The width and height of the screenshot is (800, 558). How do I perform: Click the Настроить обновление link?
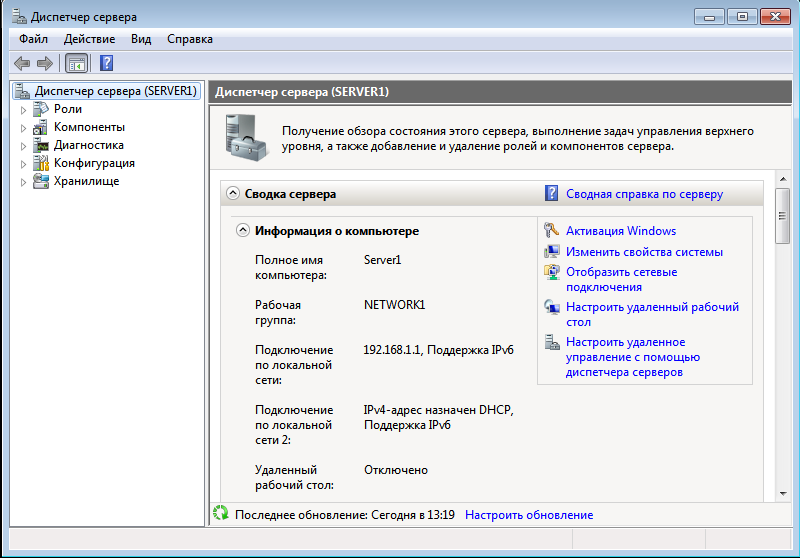tap(529, 515)
